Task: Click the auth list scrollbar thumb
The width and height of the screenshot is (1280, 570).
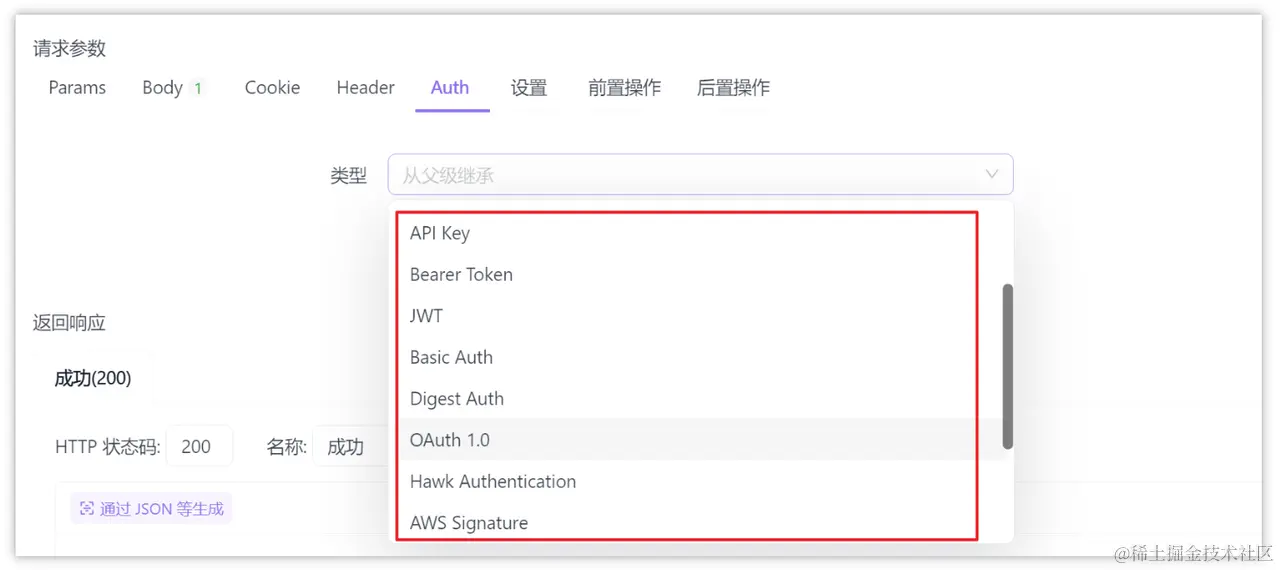Action: pyautogui.click(x=1007, y=366)
